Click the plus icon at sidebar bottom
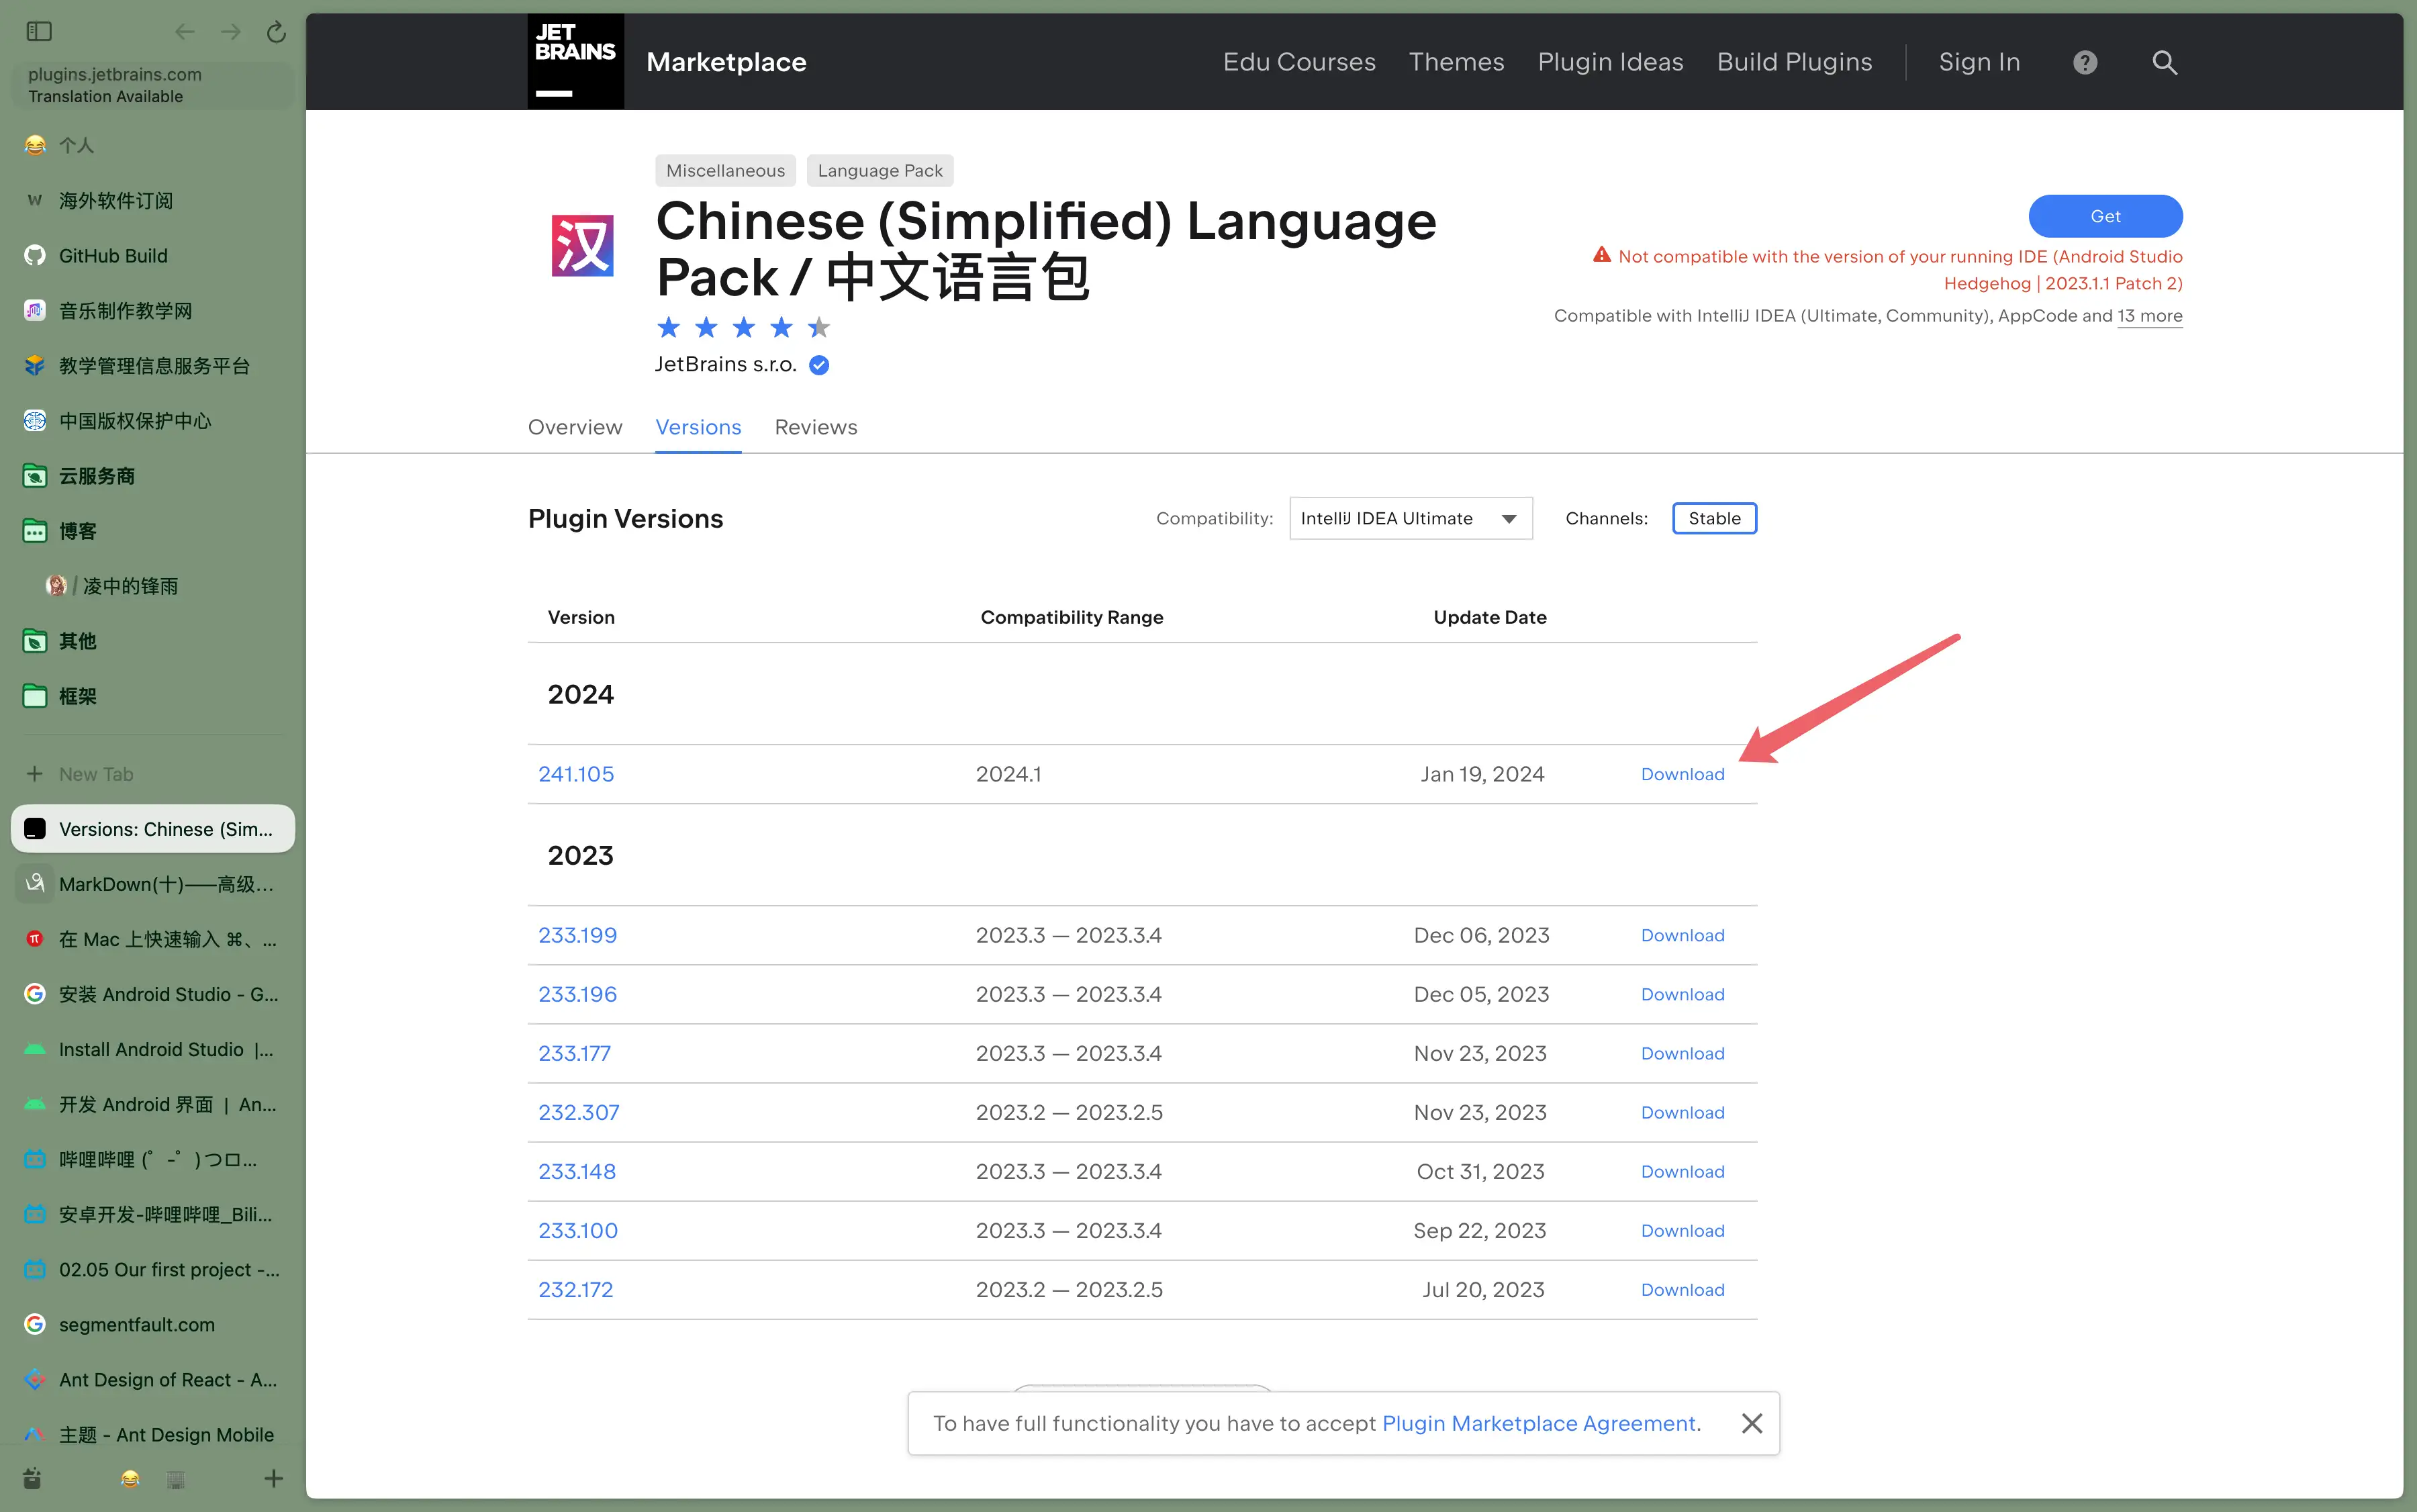The width and height of the screenshot is (2417, 1512). click(x=273, y=1478)
